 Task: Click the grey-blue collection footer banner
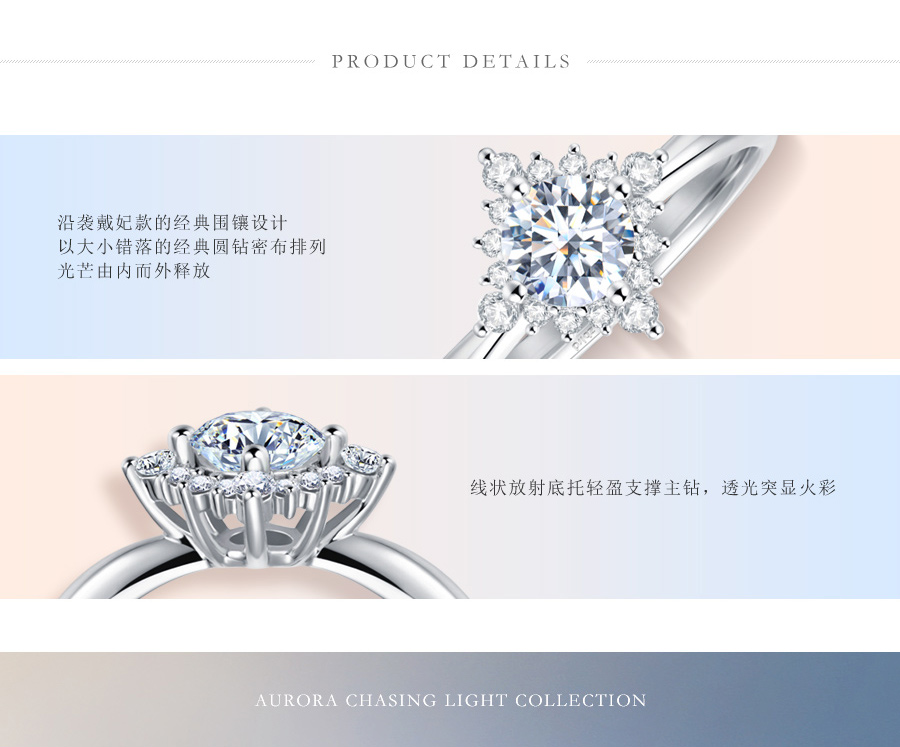pos(450,699)
